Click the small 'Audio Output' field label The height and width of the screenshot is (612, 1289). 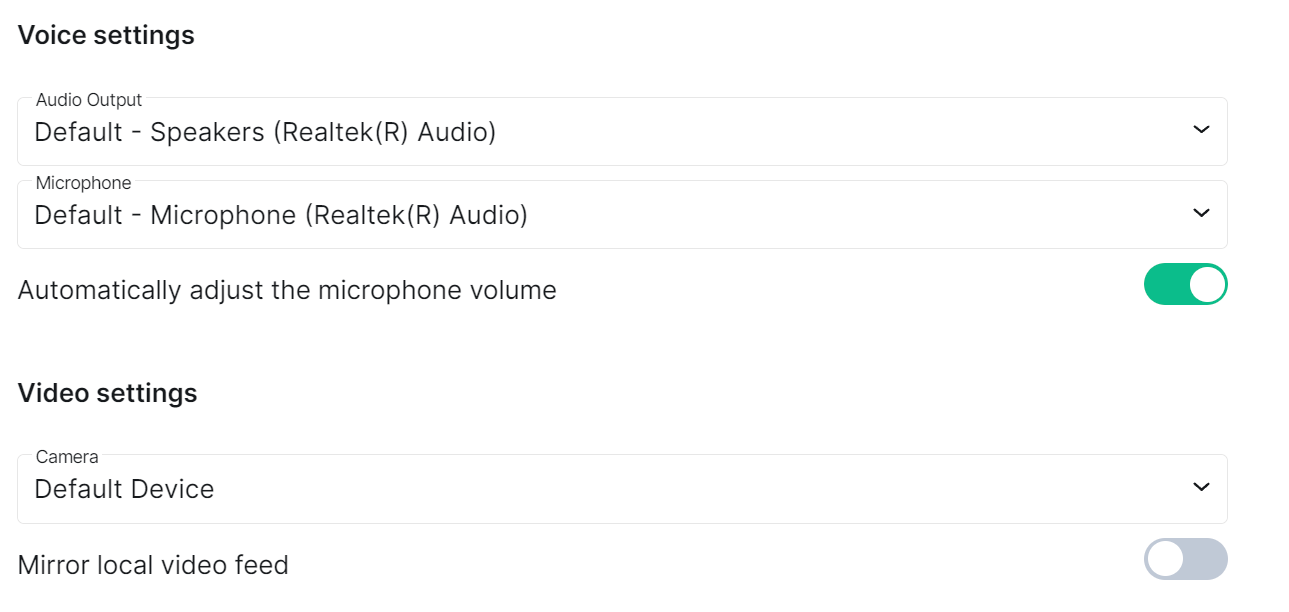pos(89,100)
